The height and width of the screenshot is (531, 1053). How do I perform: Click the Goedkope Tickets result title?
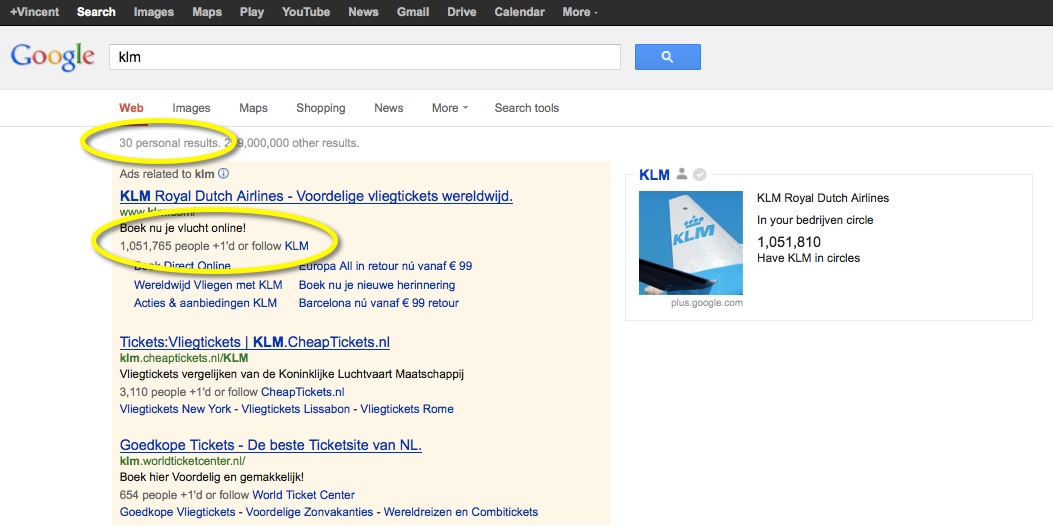pyautogui.click(x=270, y=445)
